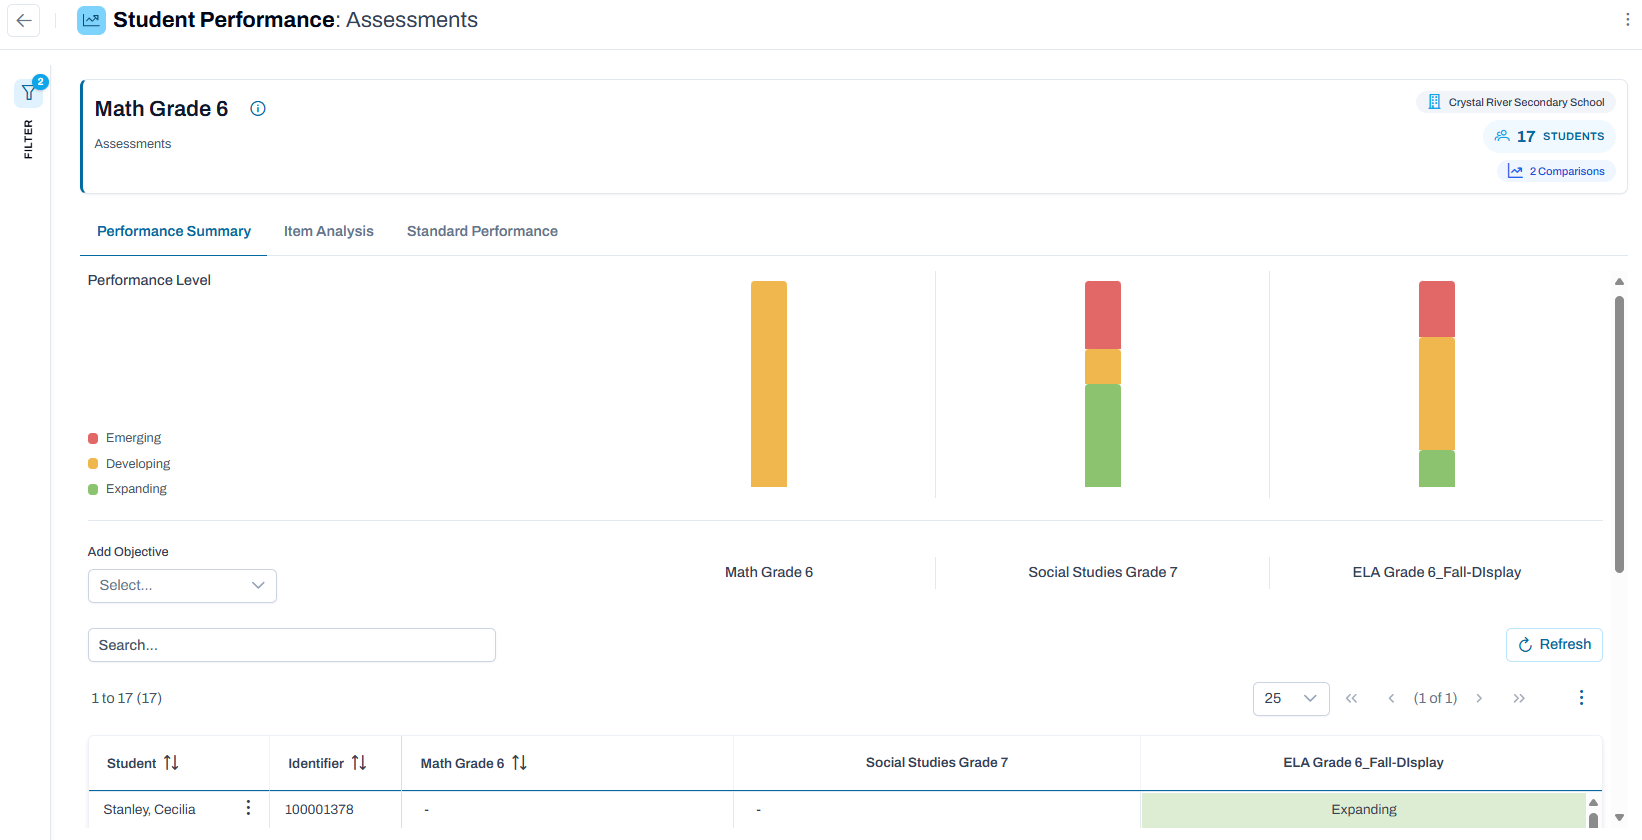Click Expanding cell for Stanley, Cecilia
The width and height of the screenshot is (1642, 840).
pos(1364,810)
